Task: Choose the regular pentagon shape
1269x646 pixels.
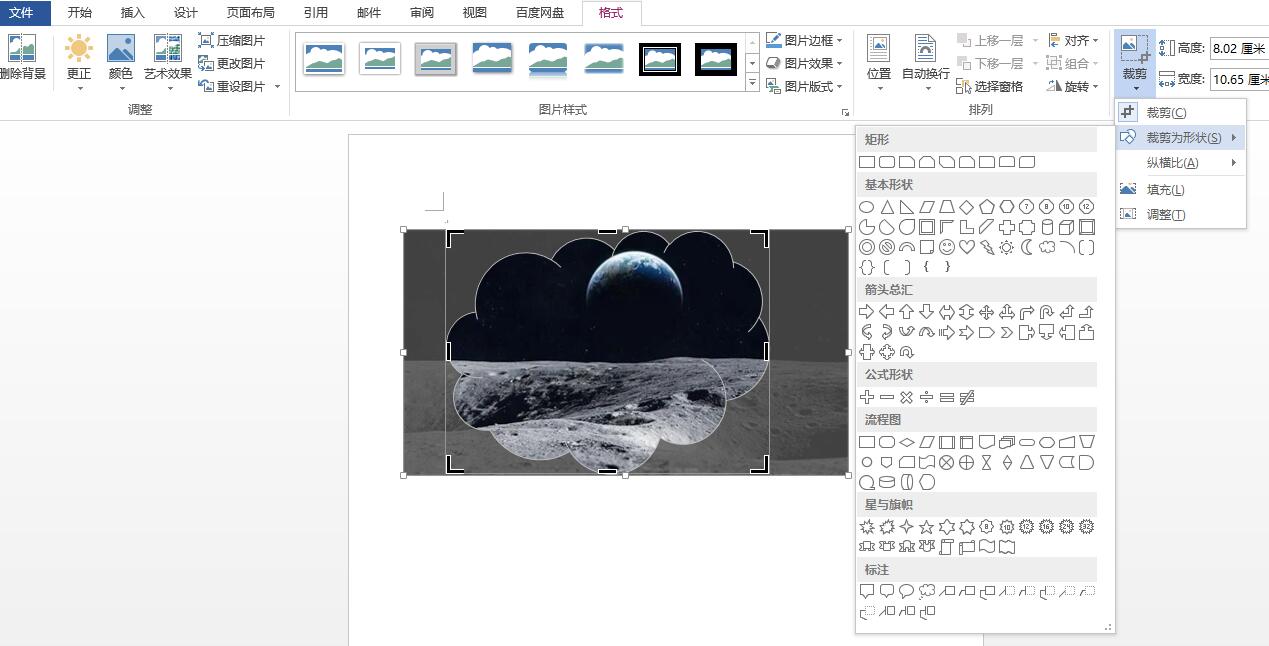Action: [987, 207]
